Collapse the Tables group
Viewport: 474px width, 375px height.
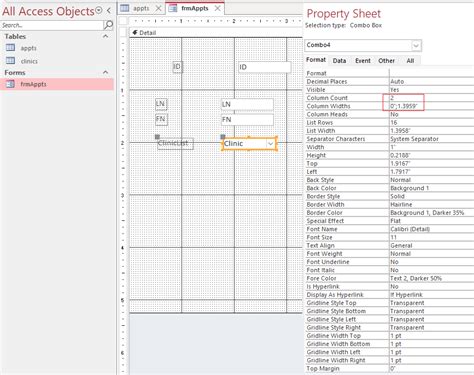(x=106, y=36)
